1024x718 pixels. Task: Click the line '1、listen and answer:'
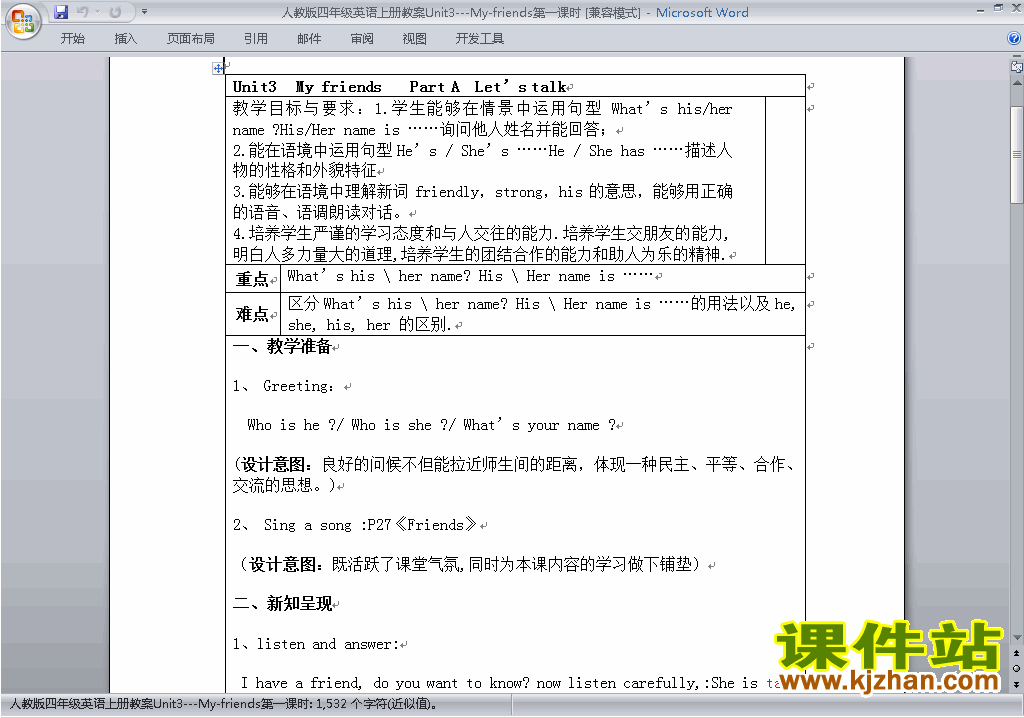pyautogui.click(x=316, y=644)
